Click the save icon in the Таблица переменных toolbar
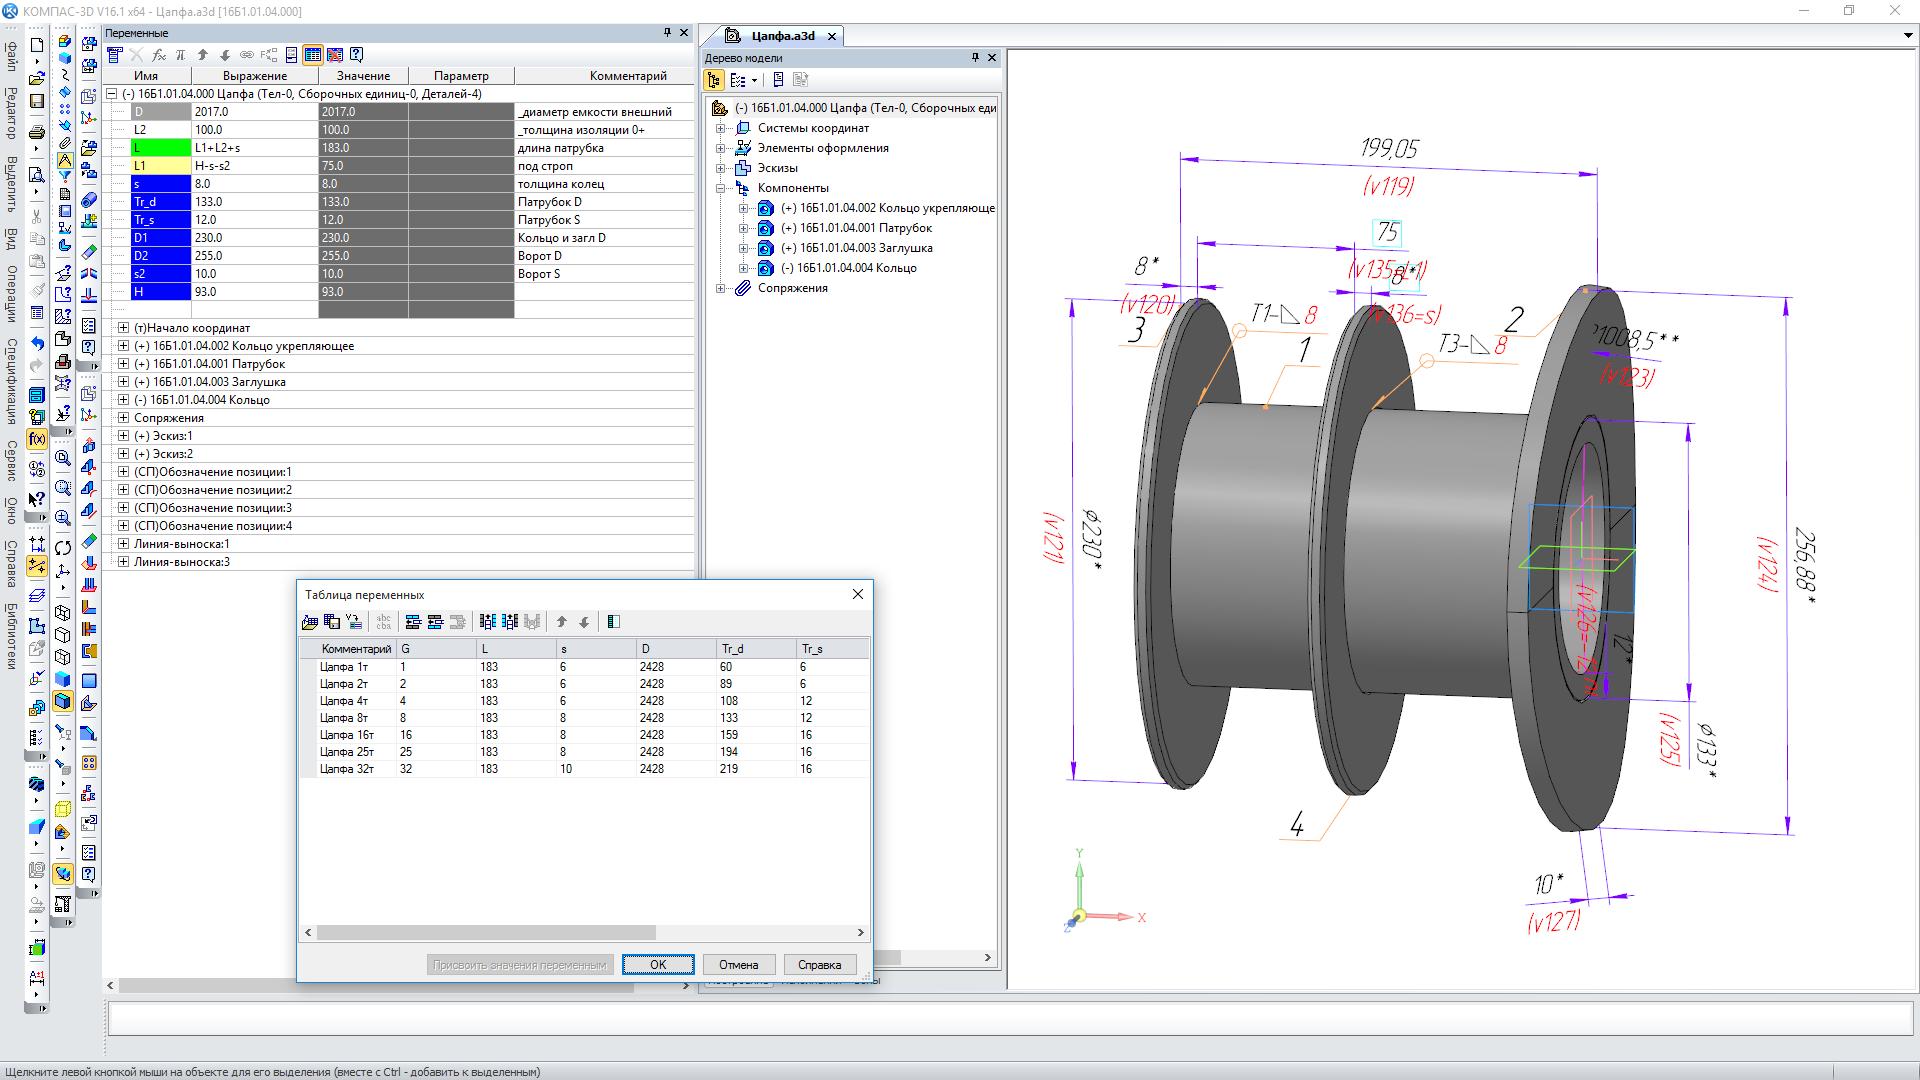 point(332,622)
